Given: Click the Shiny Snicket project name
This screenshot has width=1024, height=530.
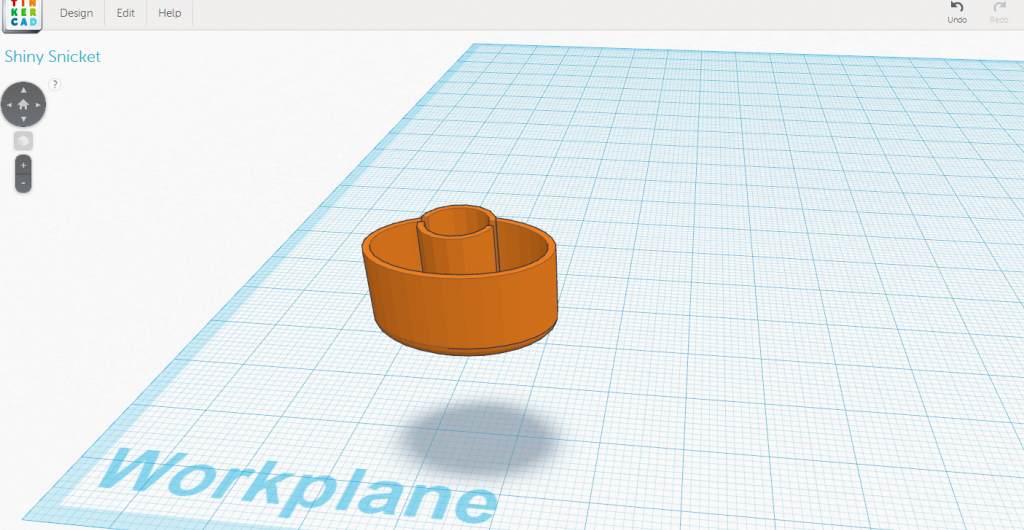Looking at the screenshot, I should (53, 57).
